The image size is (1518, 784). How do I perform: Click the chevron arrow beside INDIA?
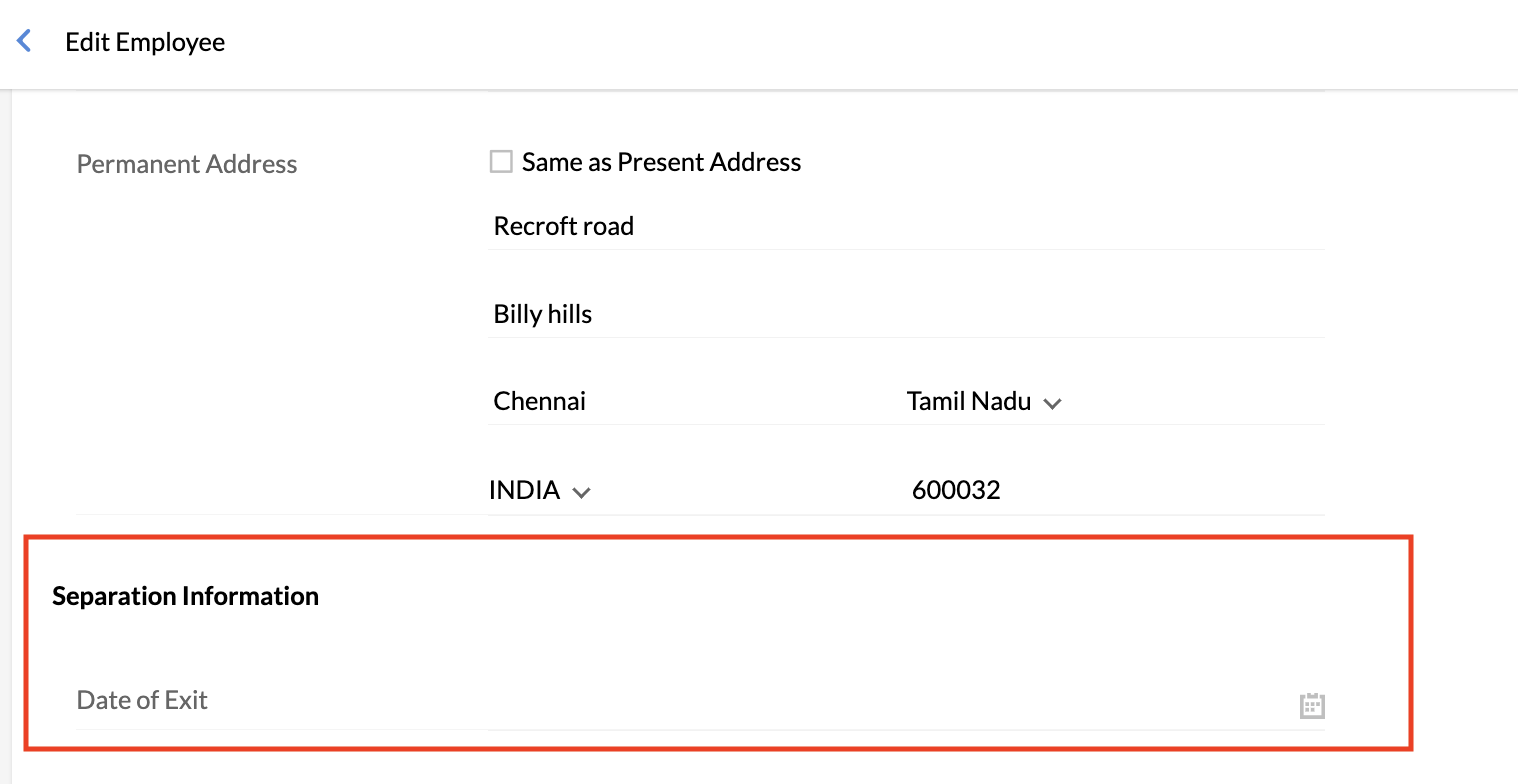(581, 492)
